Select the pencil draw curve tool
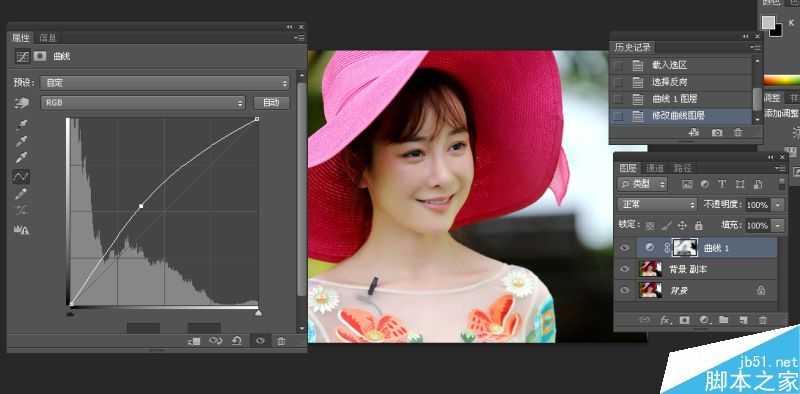Image resolution: width=800 pixels, height=394 pixels. pyautogui.click(x=21, y=193)
